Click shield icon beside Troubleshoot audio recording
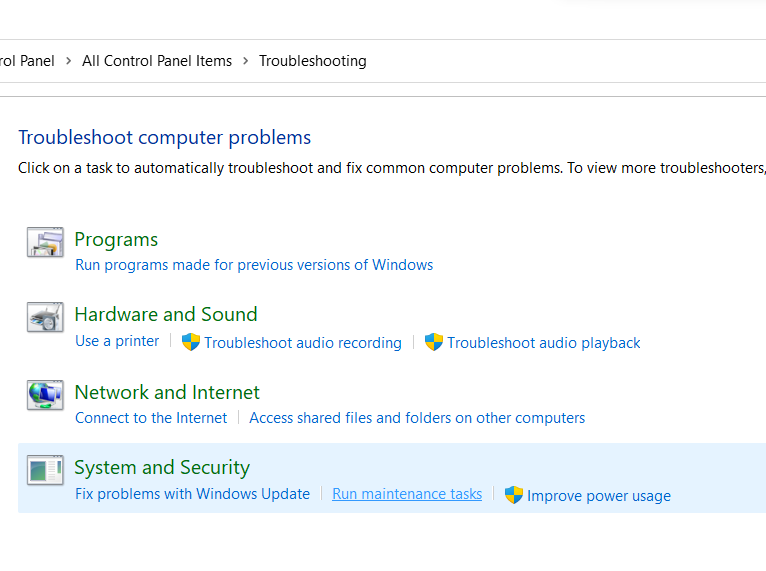This screenshot has height=571, width=766. pos(191,342)
